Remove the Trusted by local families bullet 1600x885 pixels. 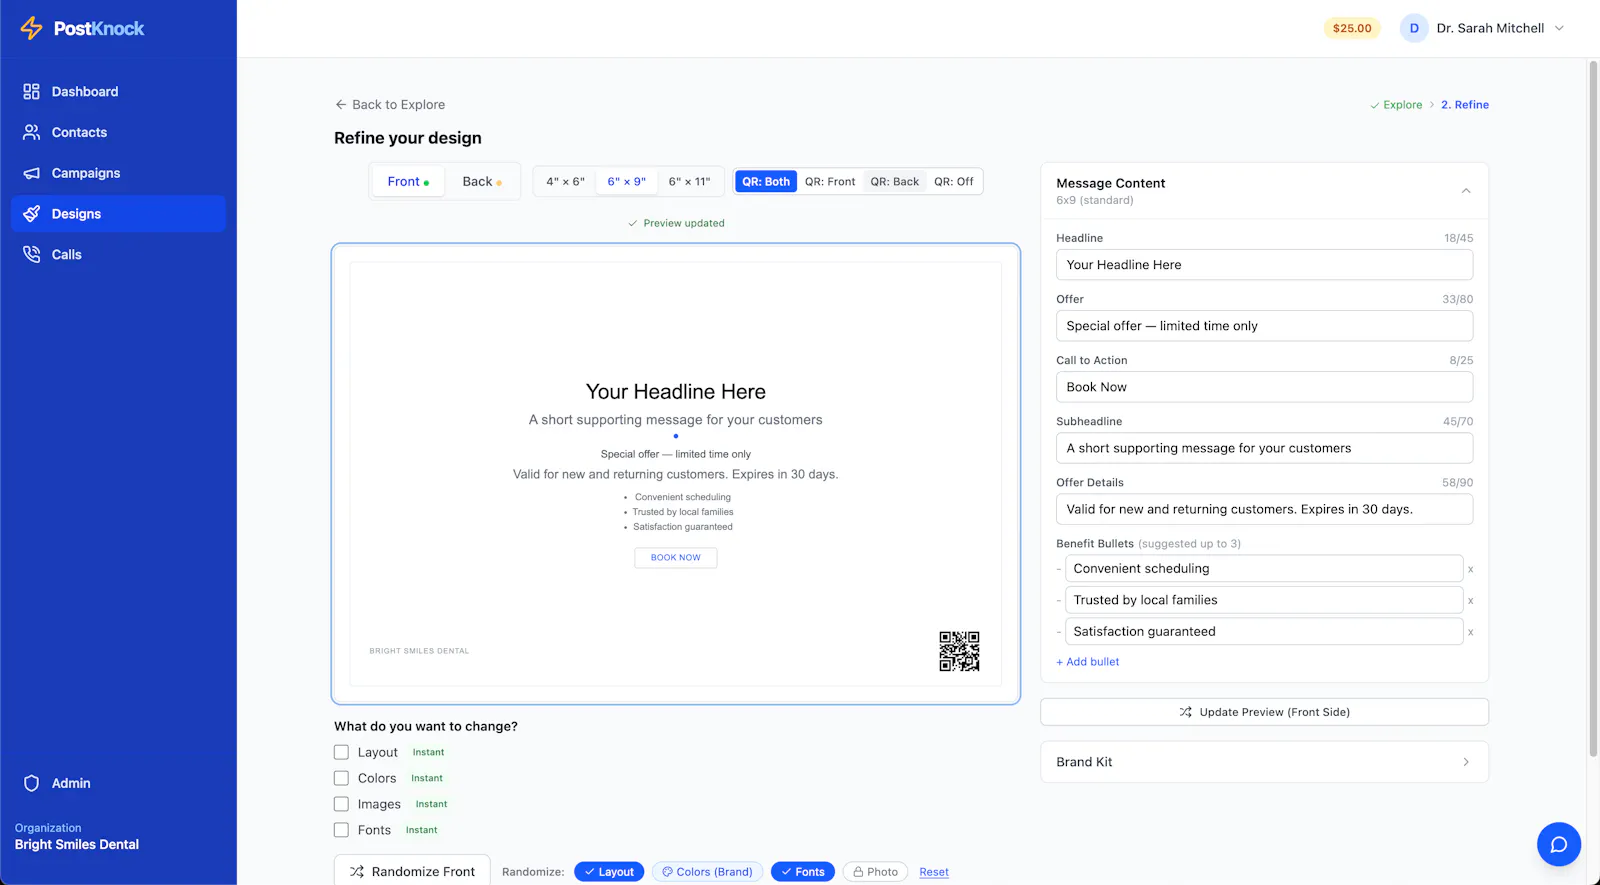click(1471, 601)
